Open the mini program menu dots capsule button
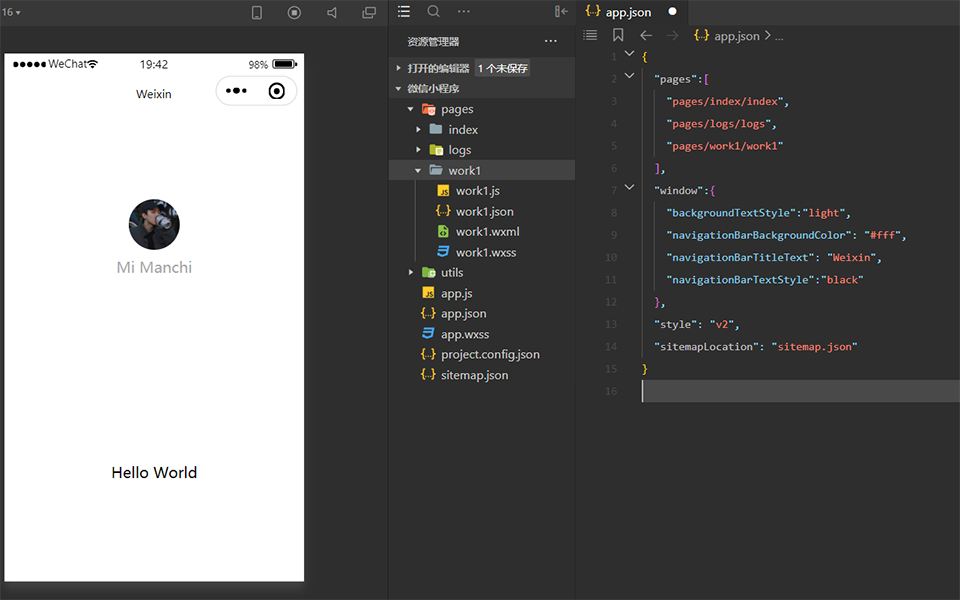 (236, 91)
